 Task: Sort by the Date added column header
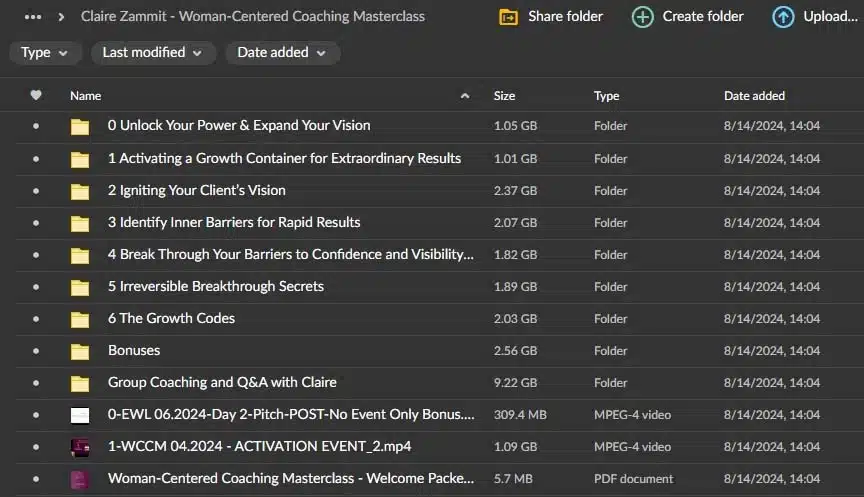754,96
